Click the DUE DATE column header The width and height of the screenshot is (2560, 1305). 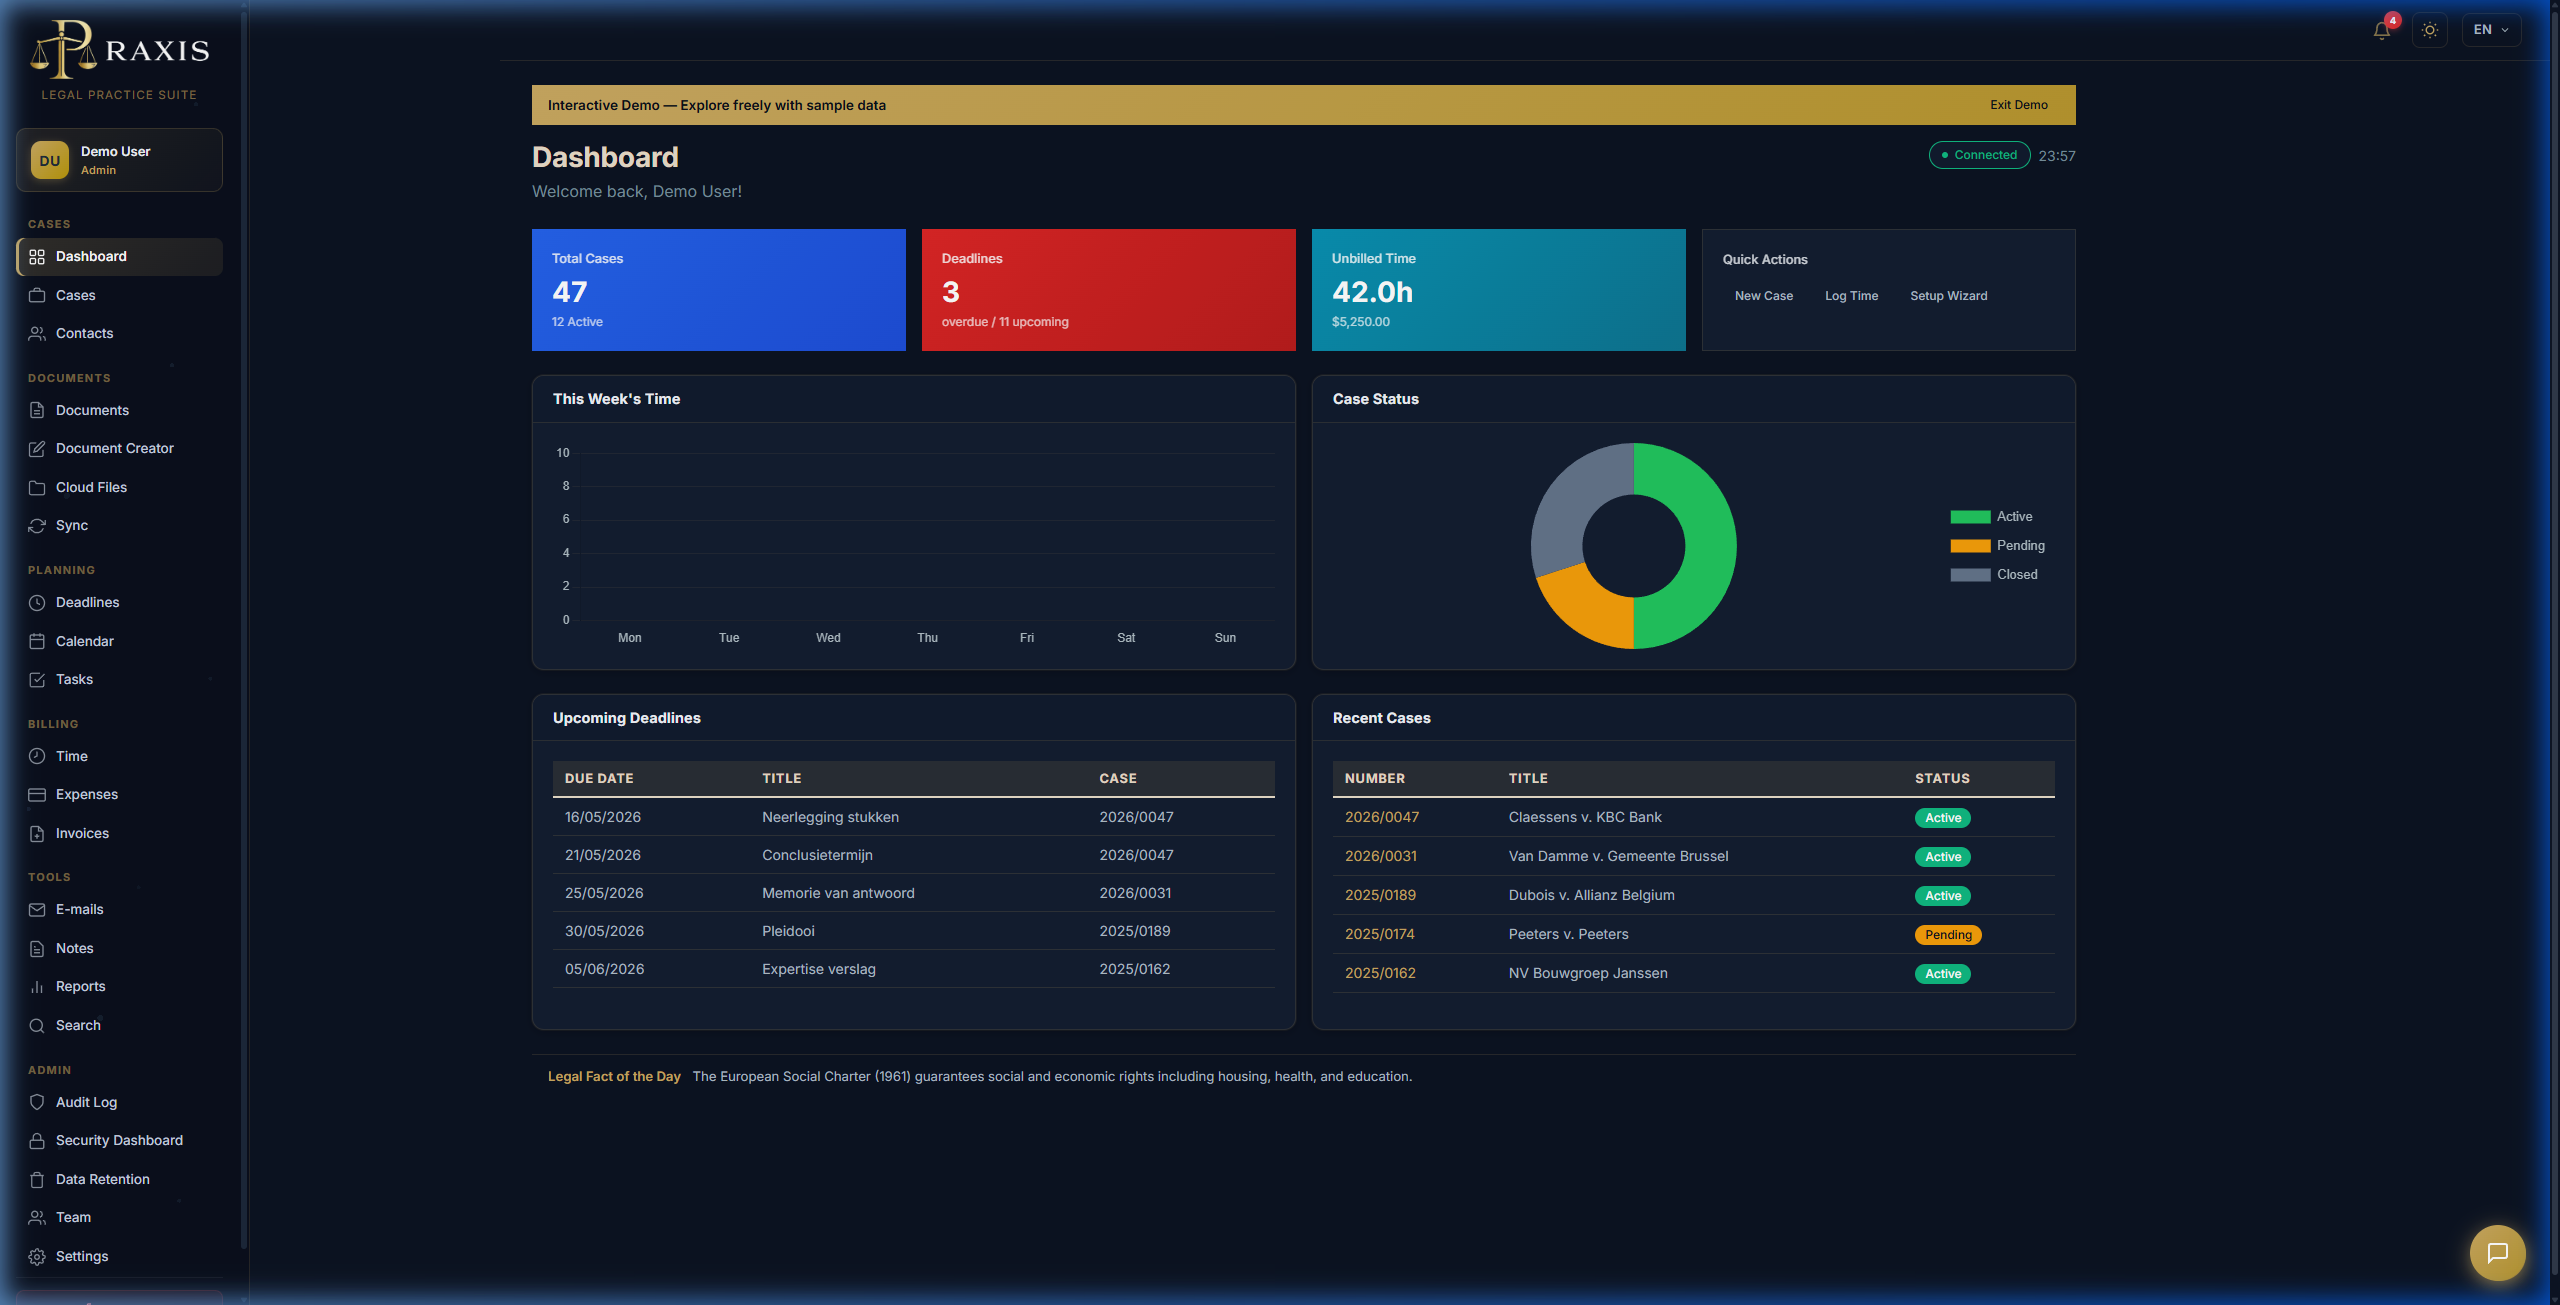click(x=599, y=778)
